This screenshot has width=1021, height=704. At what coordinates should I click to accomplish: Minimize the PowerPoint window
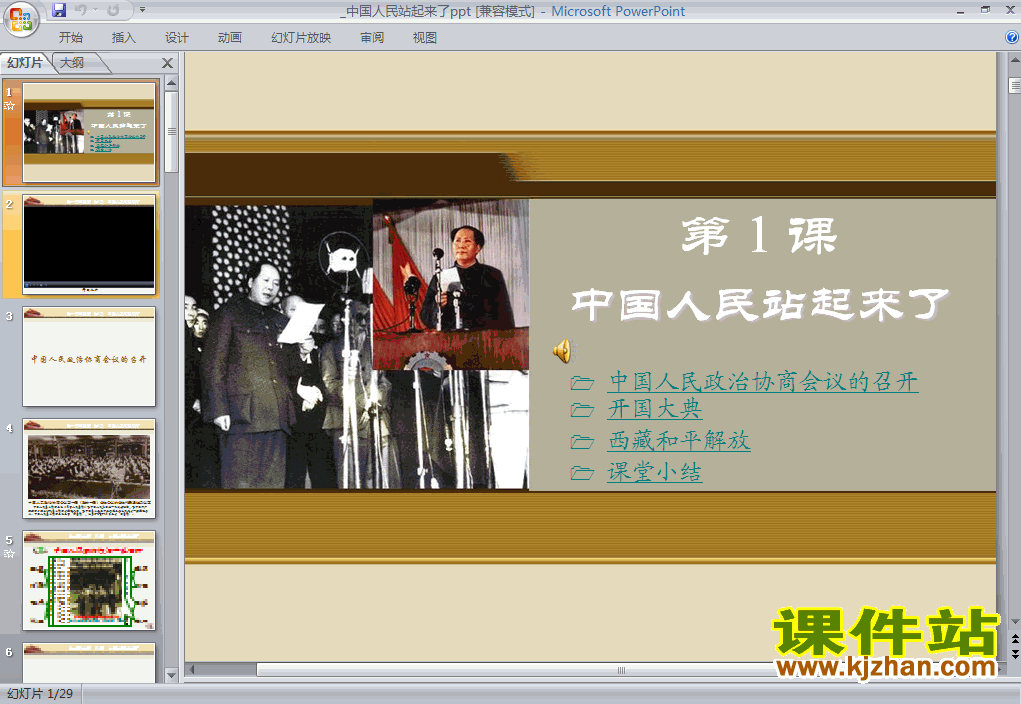(x=960, y=10)
